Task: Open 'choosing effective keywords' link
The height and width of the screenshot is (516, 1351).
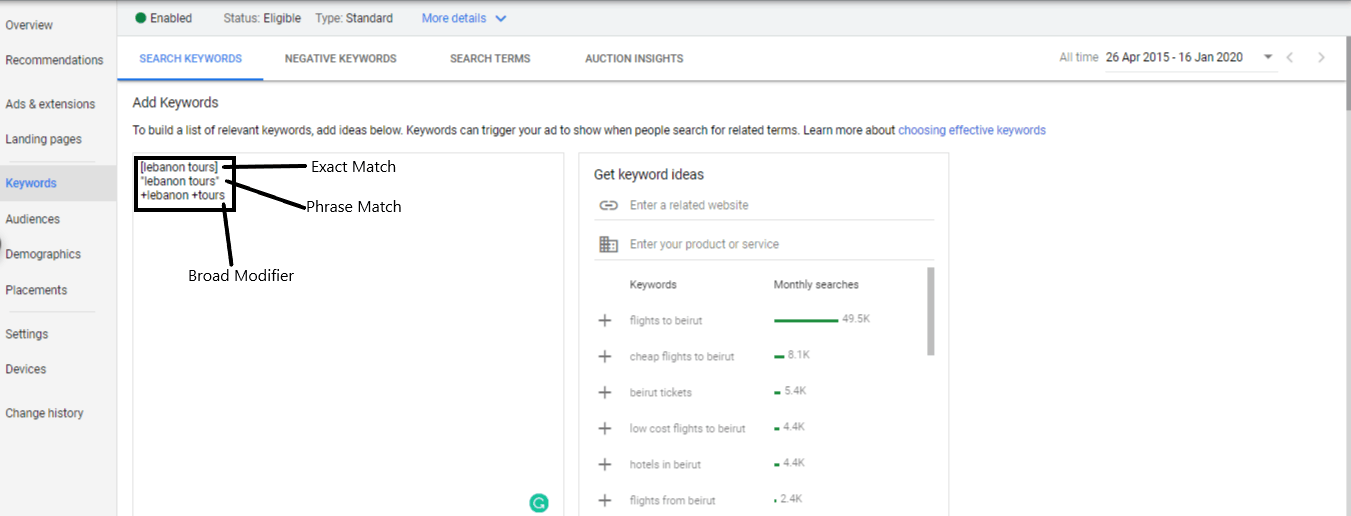Action: pos(972,130)
